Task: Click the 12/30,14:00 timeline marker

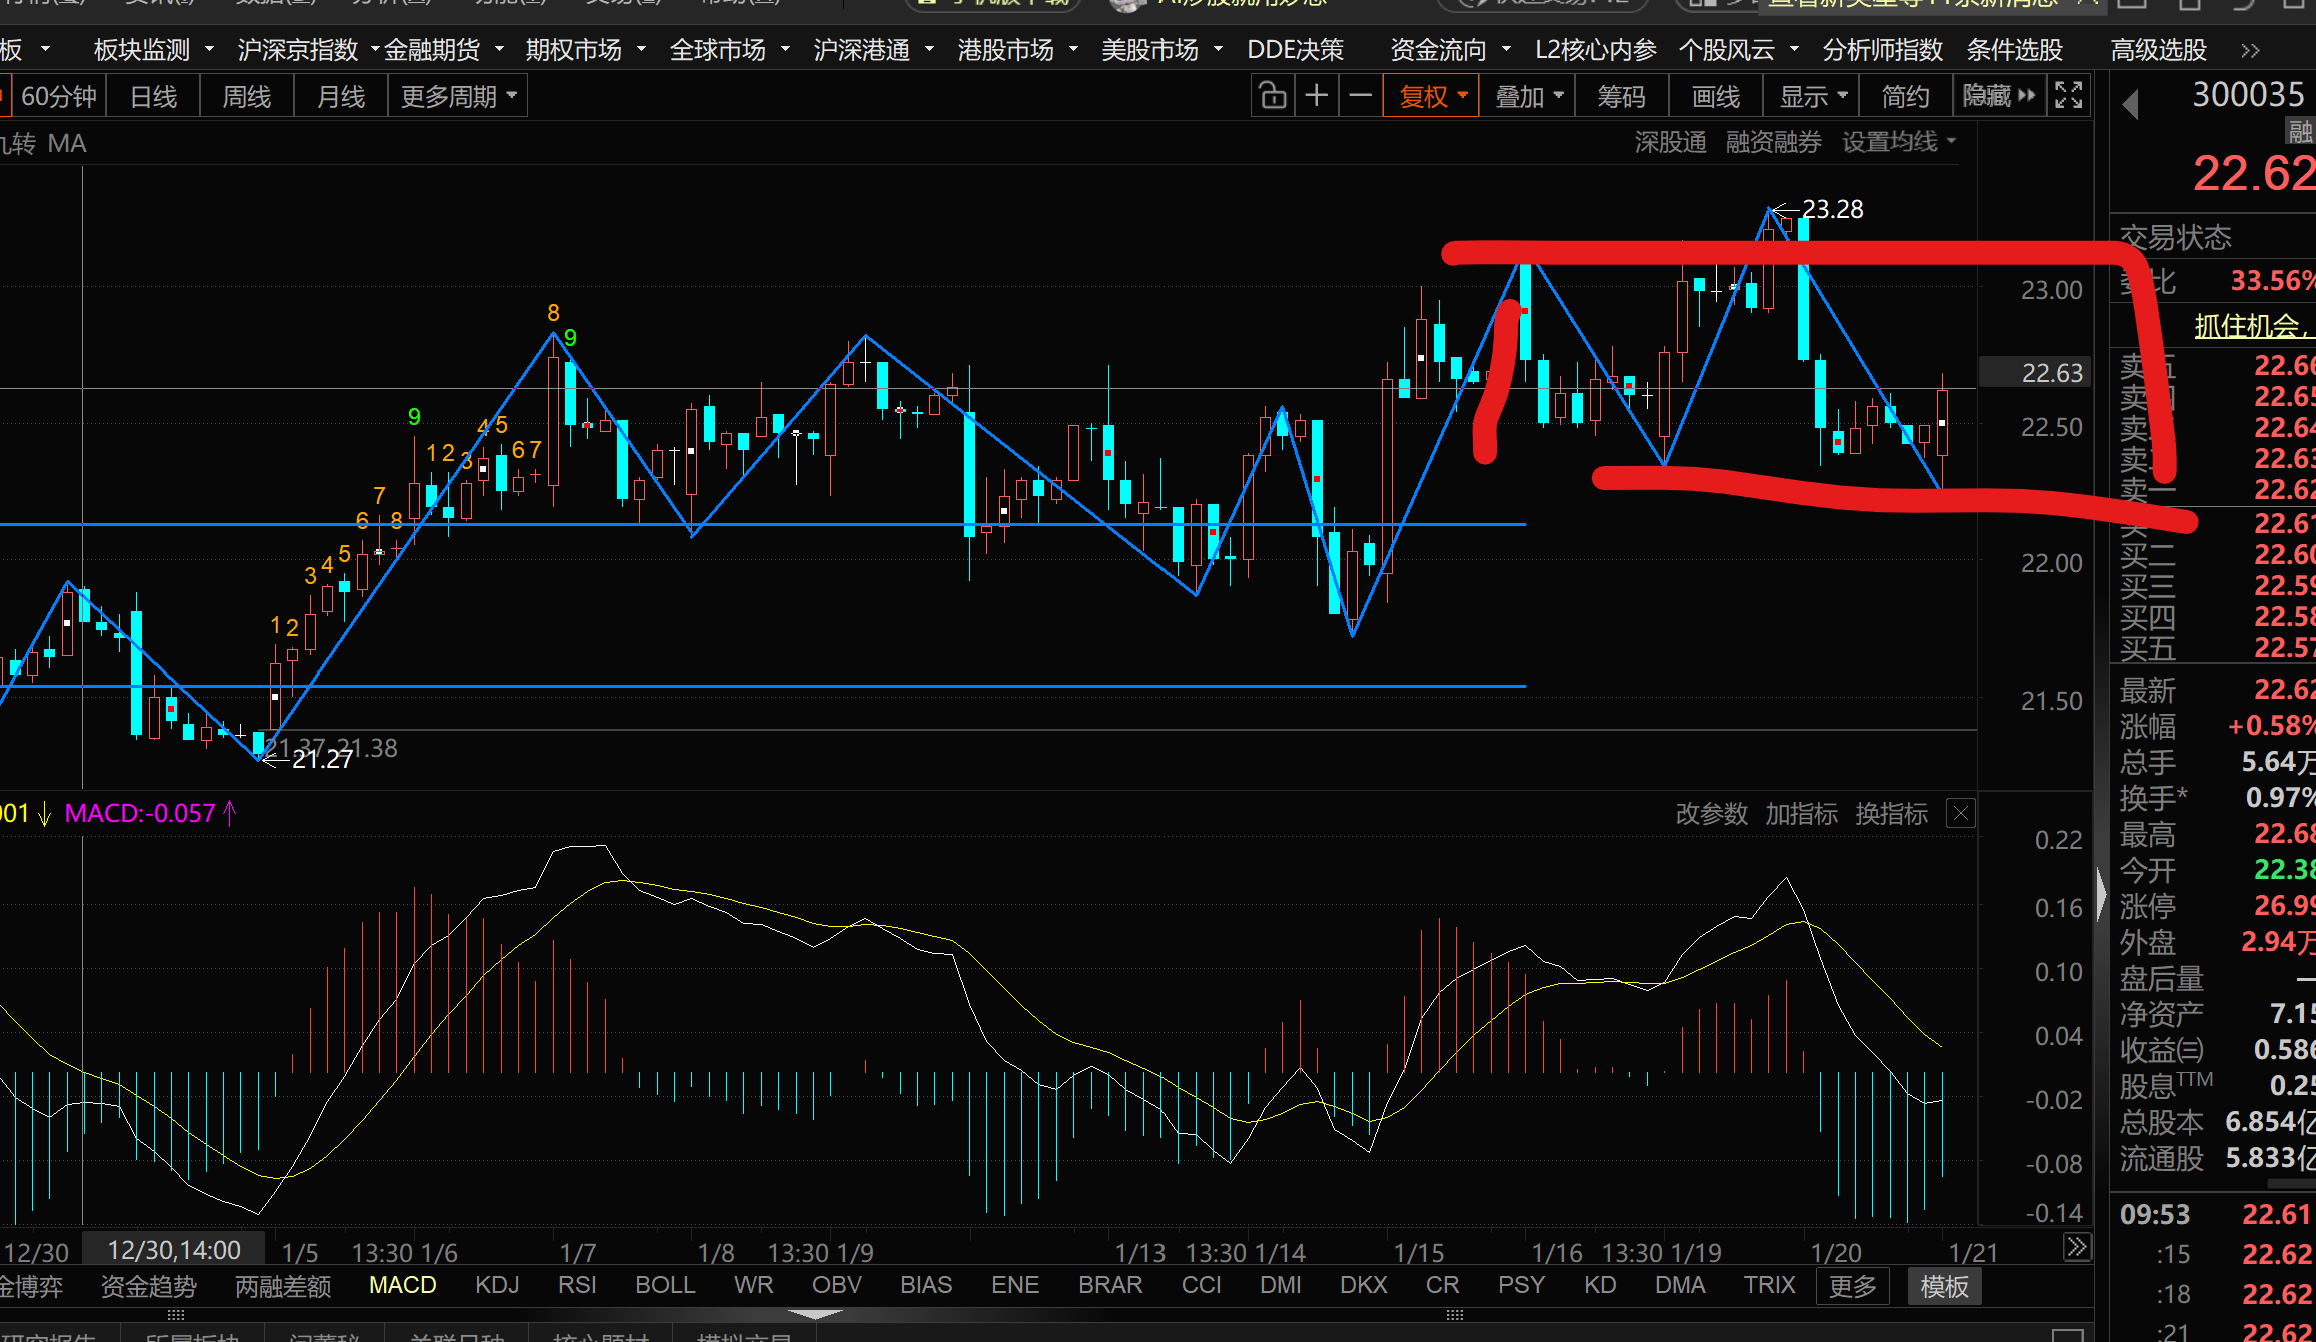Action: click(174, 1250)
